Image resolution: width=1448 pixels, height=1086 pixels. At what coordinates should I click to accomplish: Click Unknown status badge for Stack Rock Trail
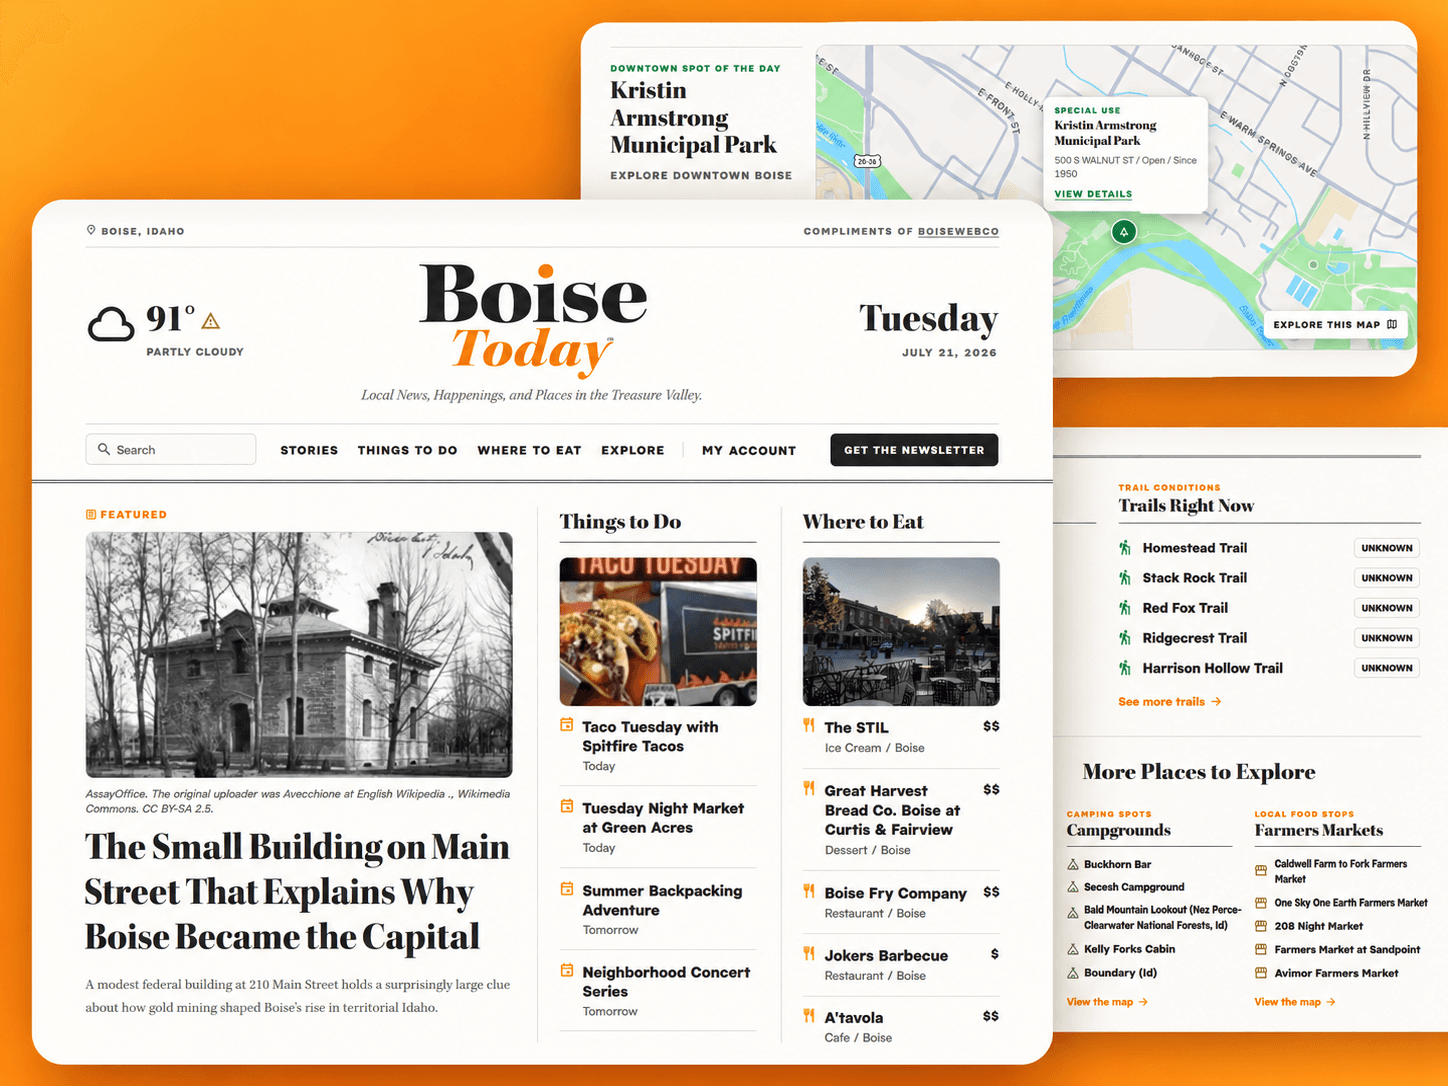pyautogui.click(x=1387, y=578)
